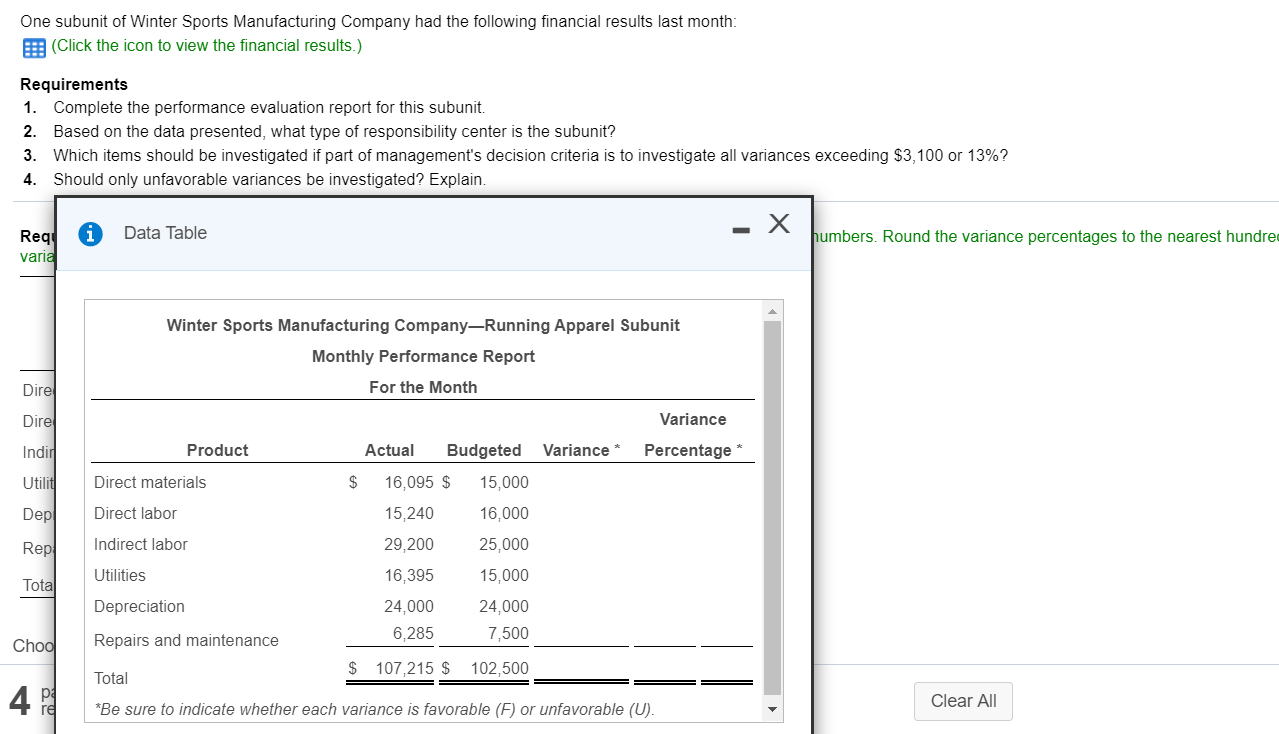Click the budgeted value 7,500
The width and height of the screenshot is (1279, 734).
[508, 633]
